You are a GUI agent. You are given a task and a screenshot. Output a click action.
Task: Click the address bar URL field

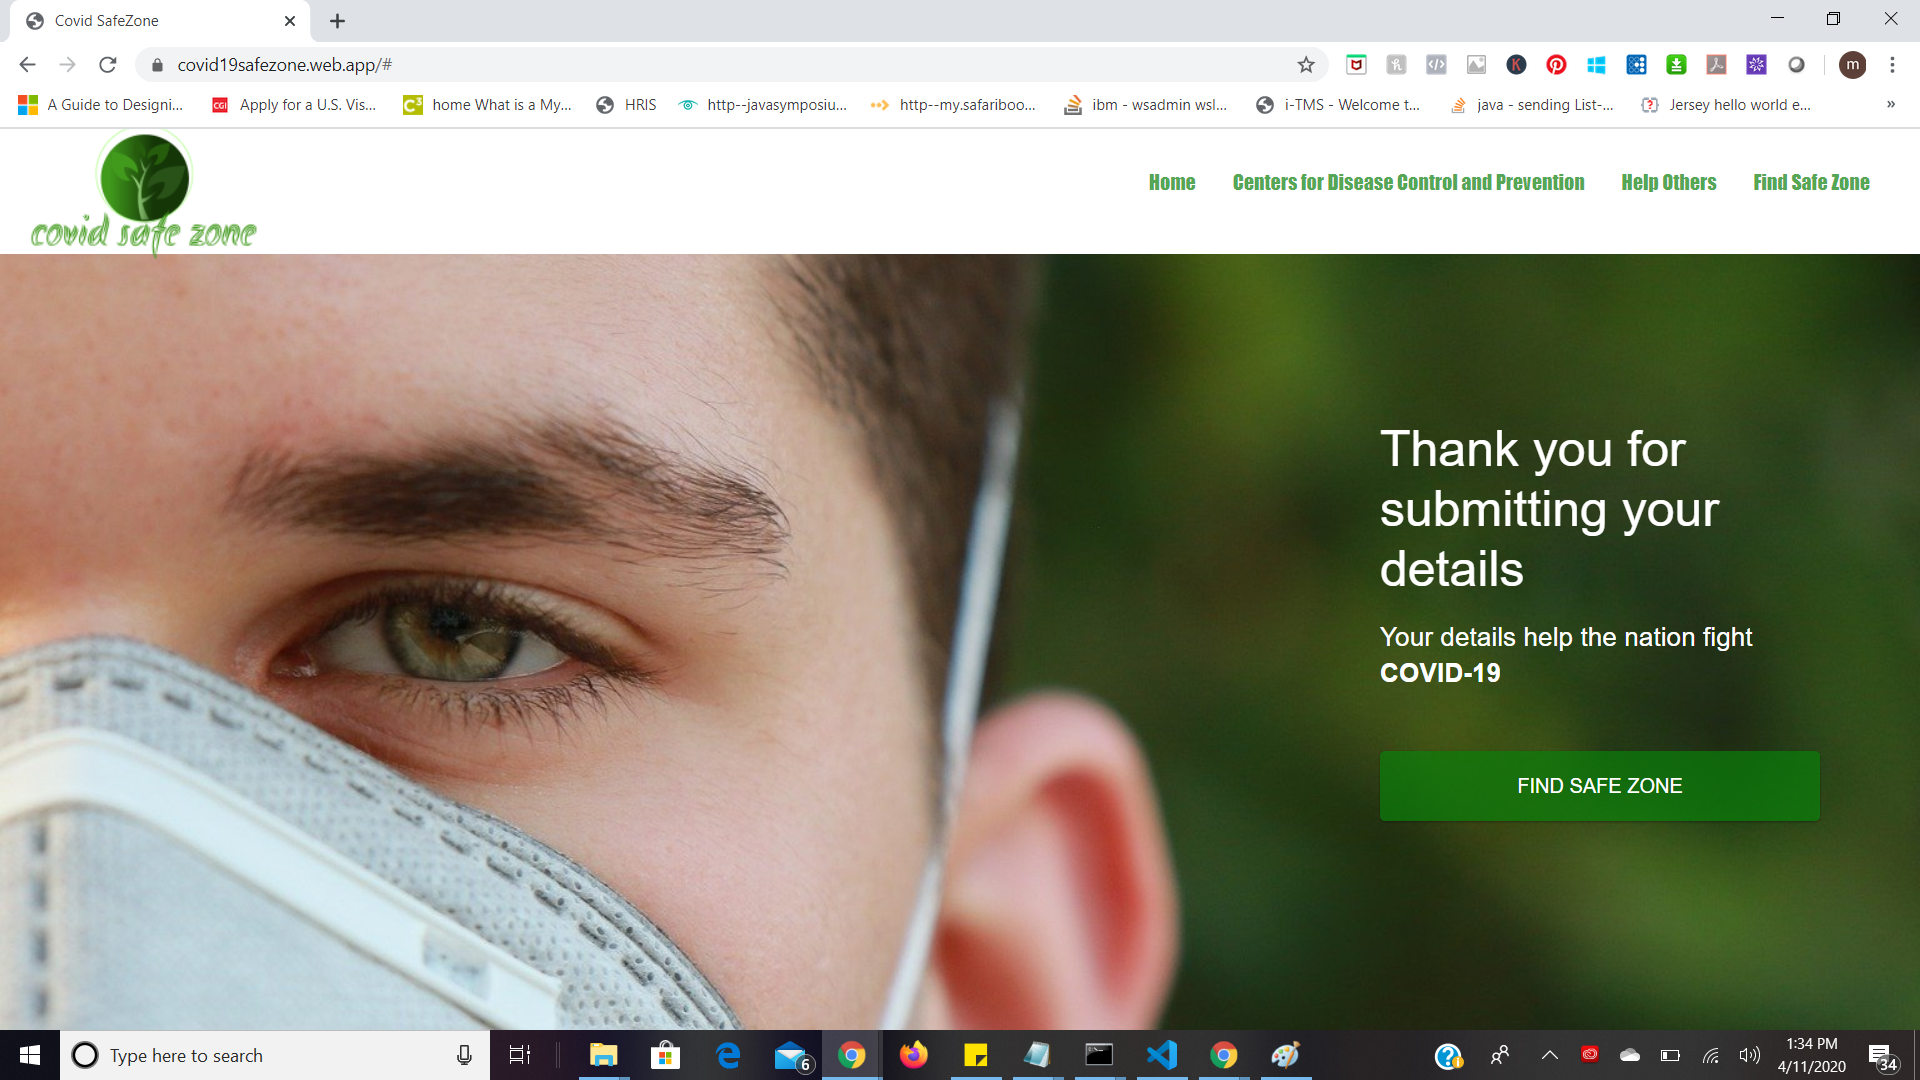coord(730,65)
